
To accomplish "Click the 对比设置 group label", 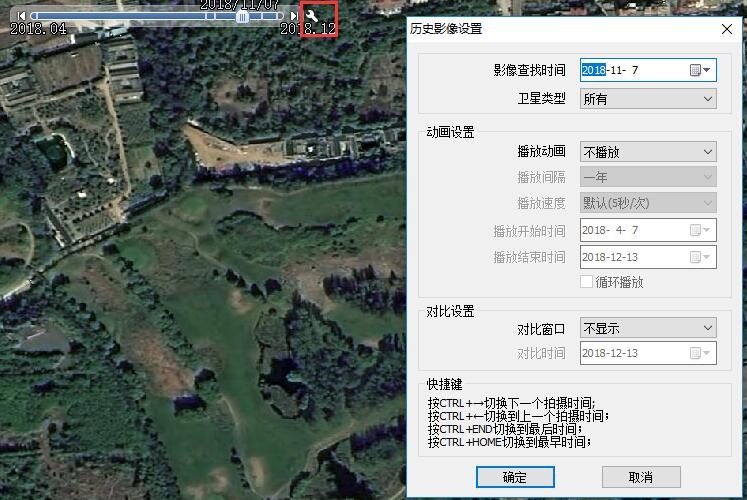I will (x=450, y=311).
